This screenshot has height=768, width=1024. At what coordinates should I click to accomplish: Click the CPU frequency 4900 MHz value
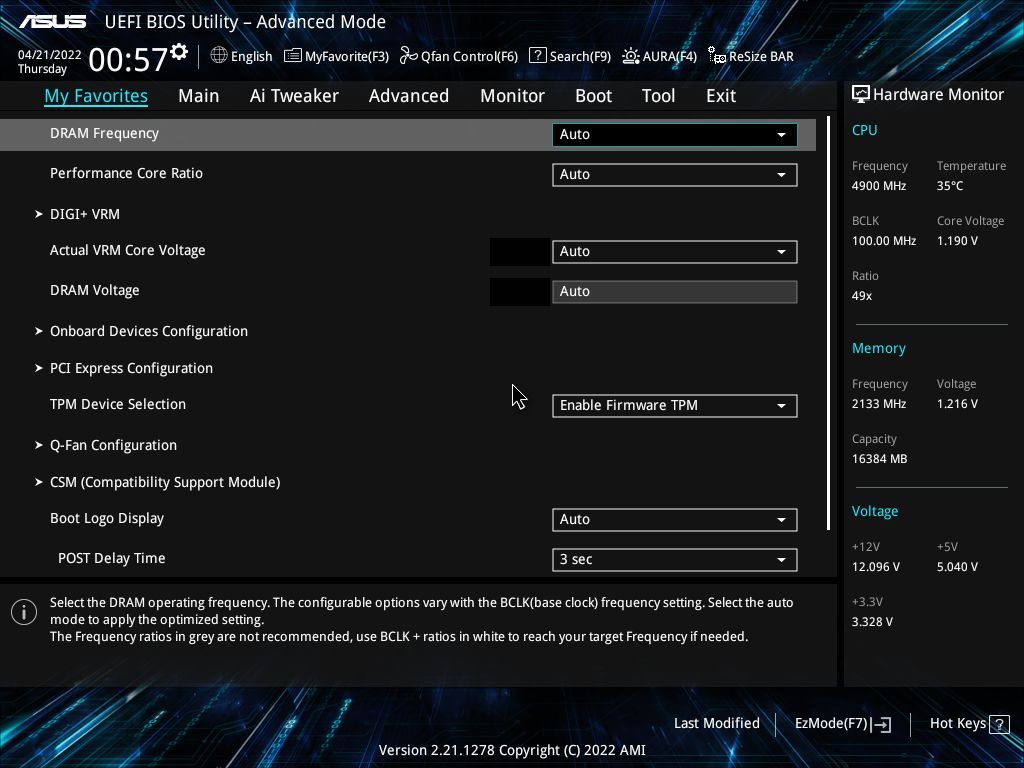879,186
